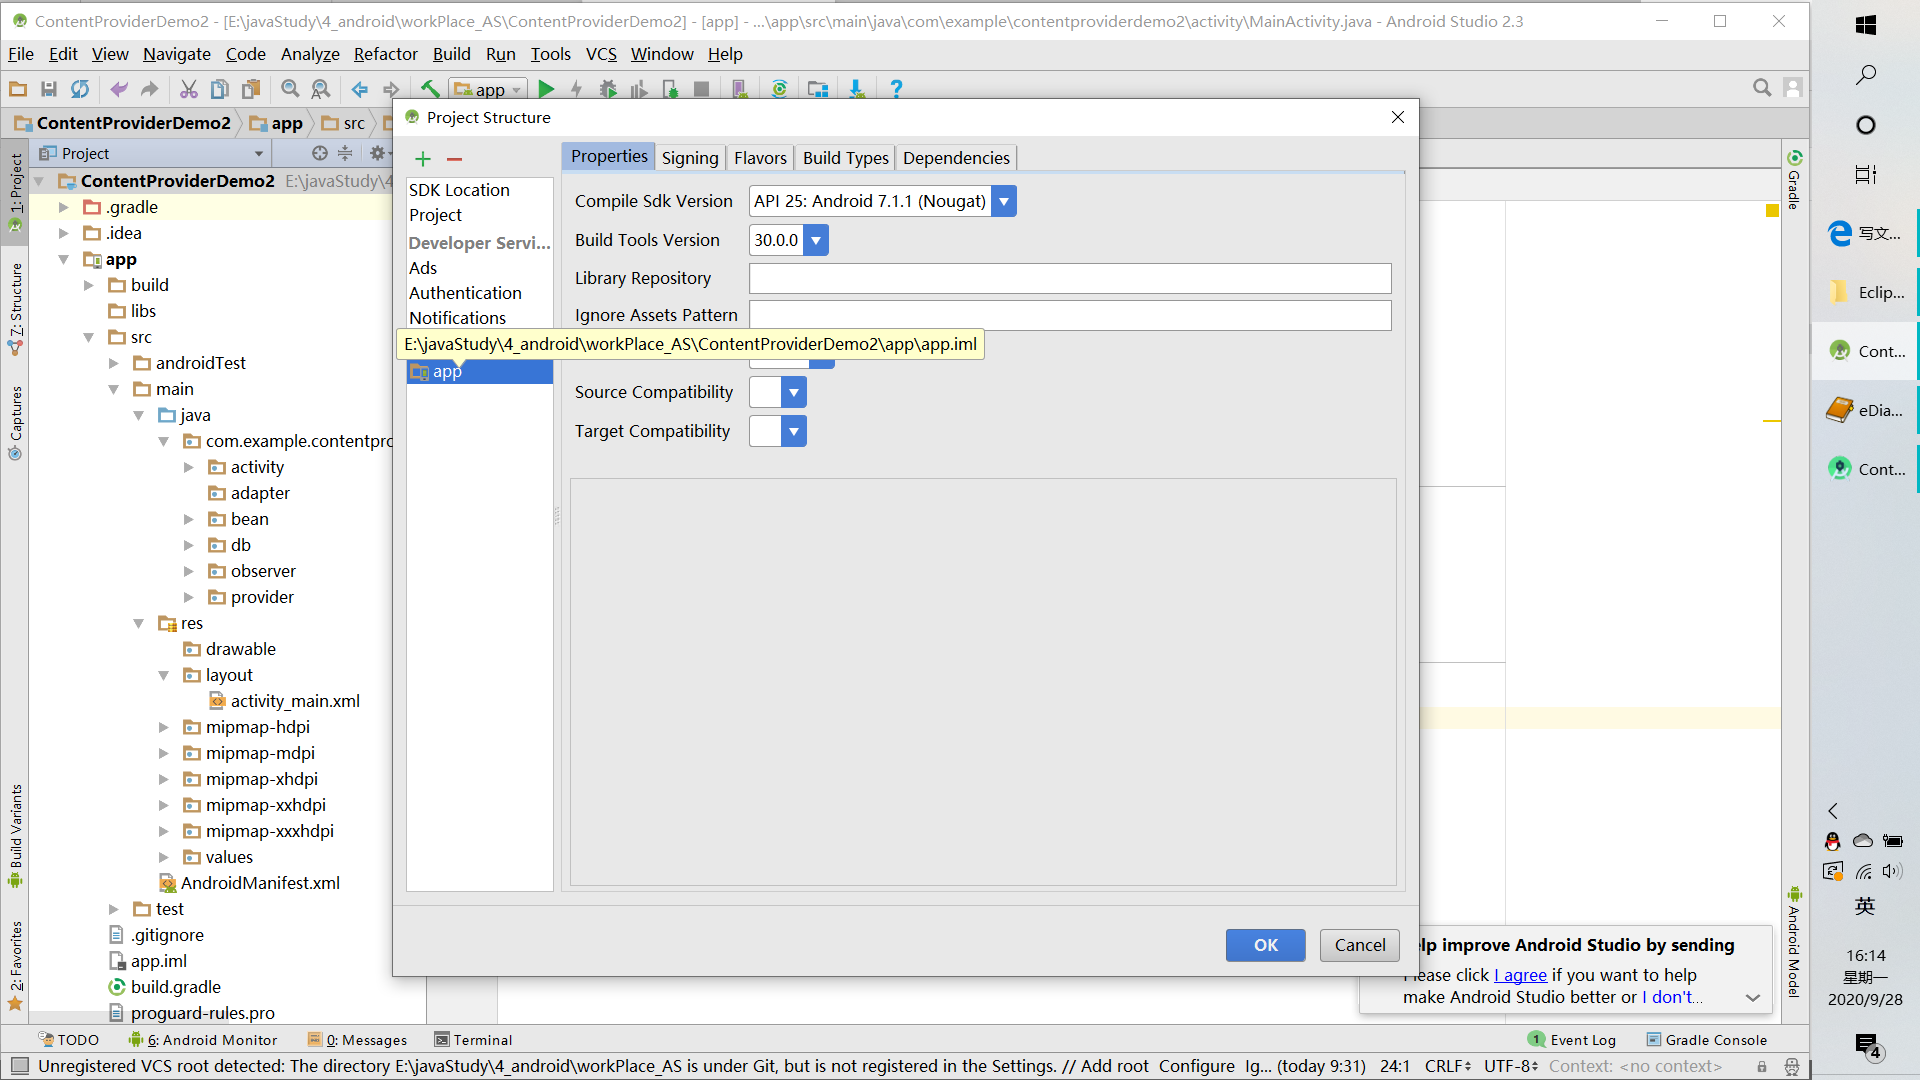Click Collapse All icon in Project panel
This screenshot has width=1920, height=1080.
[345, 153]
